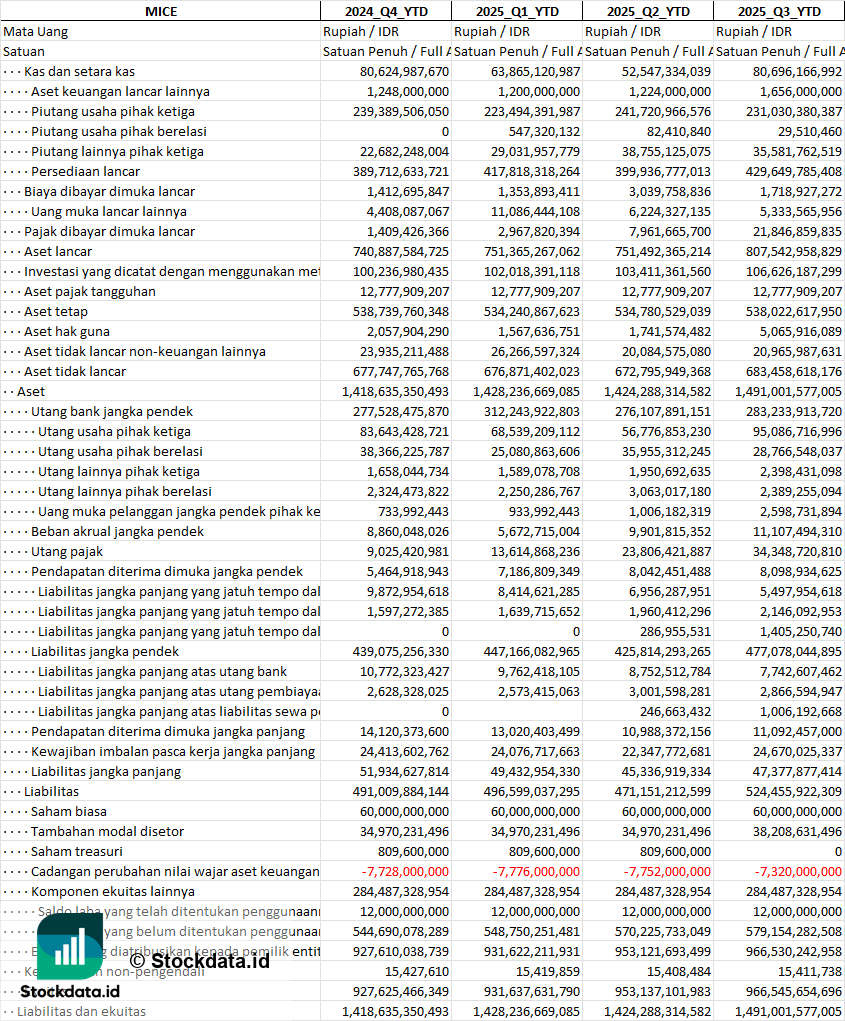Select Kas dan setara kas row label

click(x=79, y=72)
